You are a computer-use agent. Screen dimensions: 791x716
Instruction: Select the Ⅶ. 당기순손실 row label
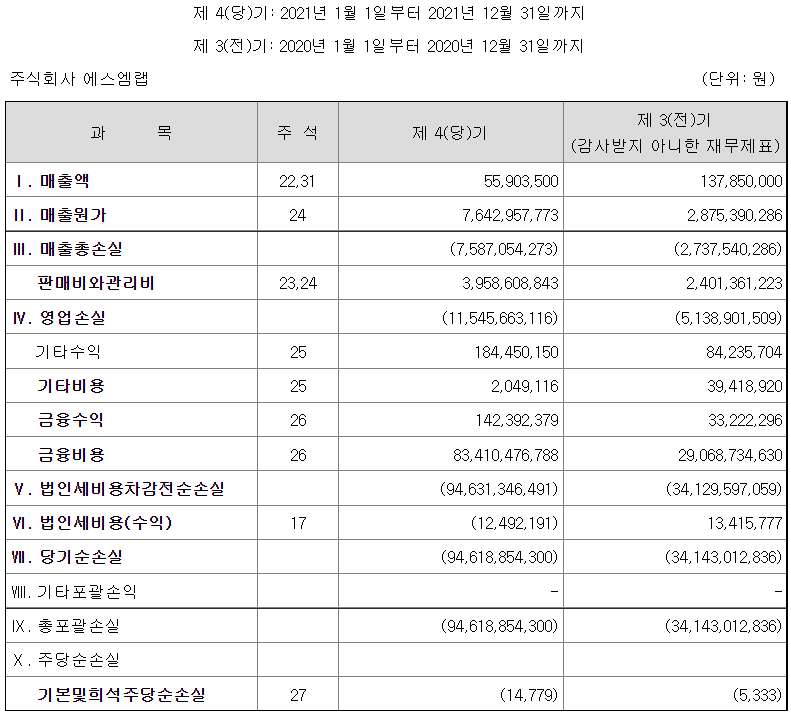[x=67, y=557]
